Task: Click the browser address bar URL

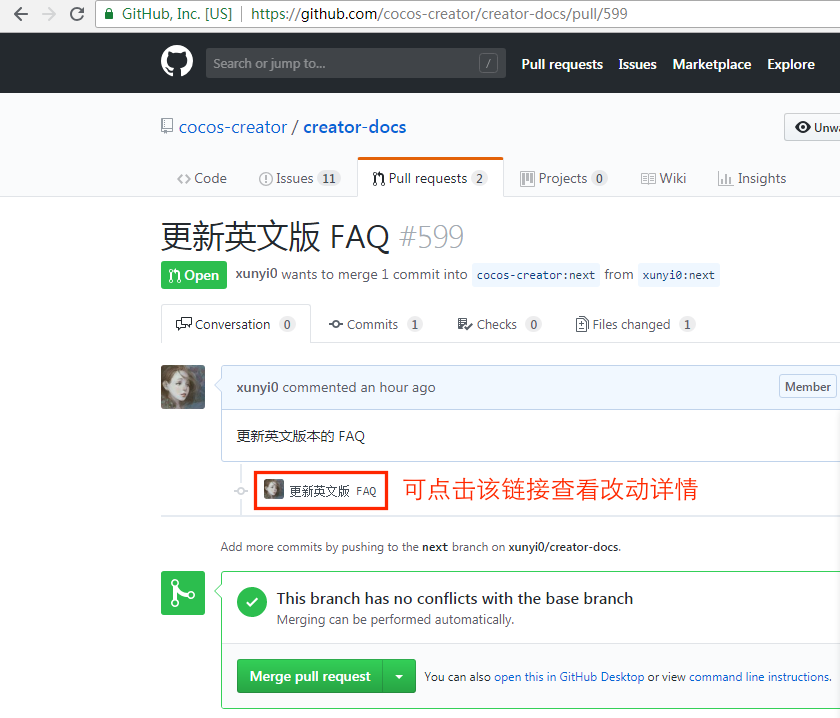Action: pos(439,14)
